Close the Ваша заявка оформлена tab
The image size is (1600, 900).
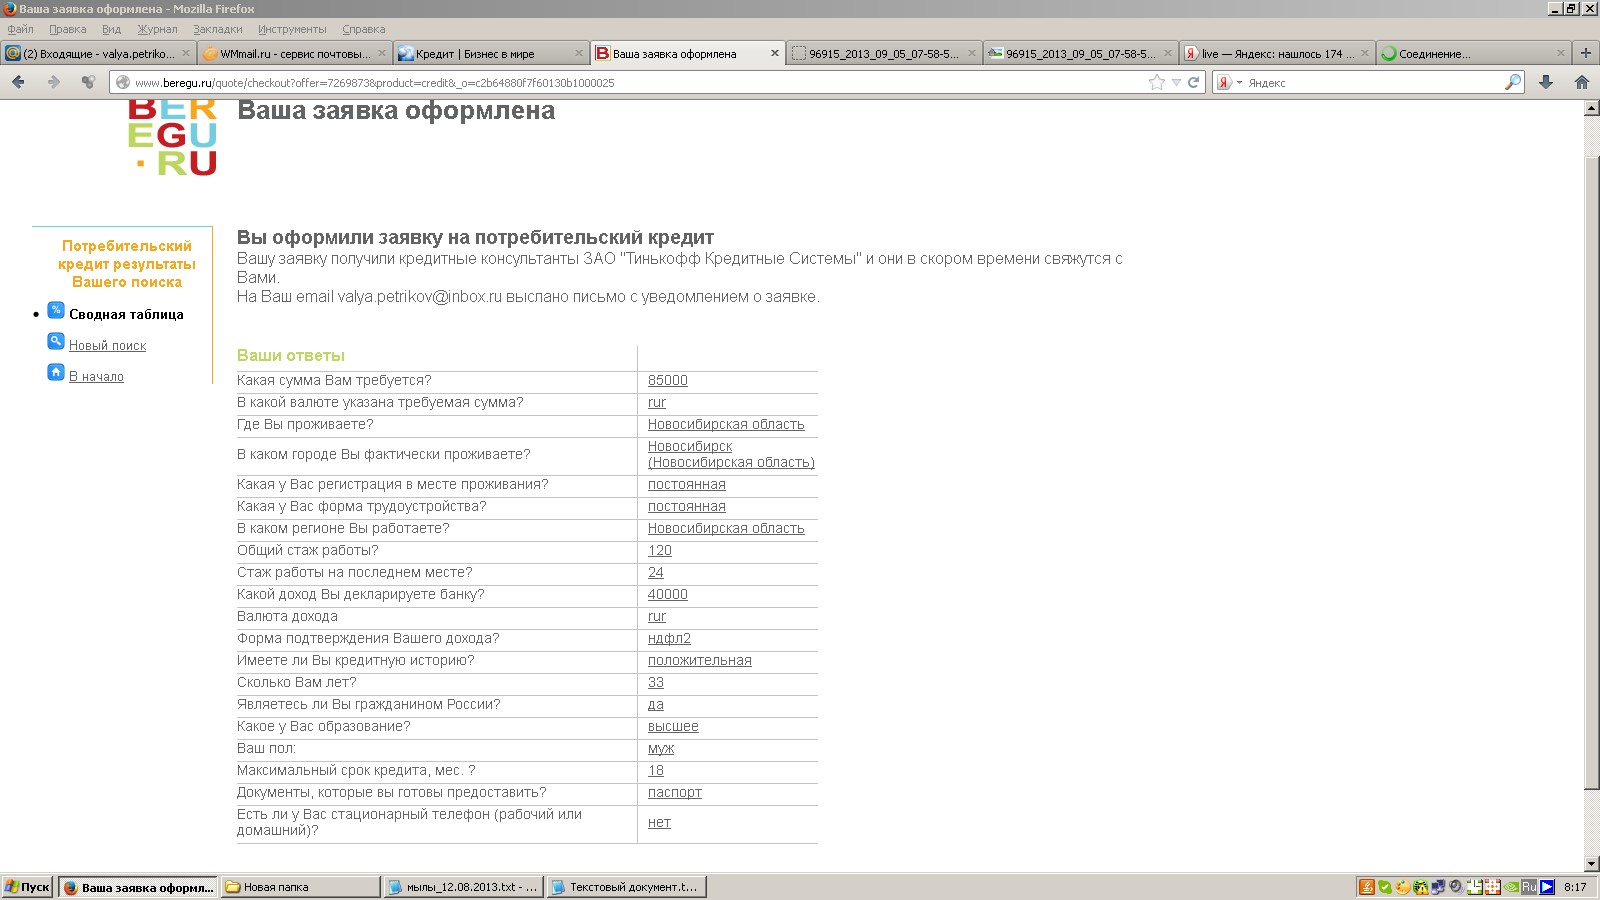(774, 54)
